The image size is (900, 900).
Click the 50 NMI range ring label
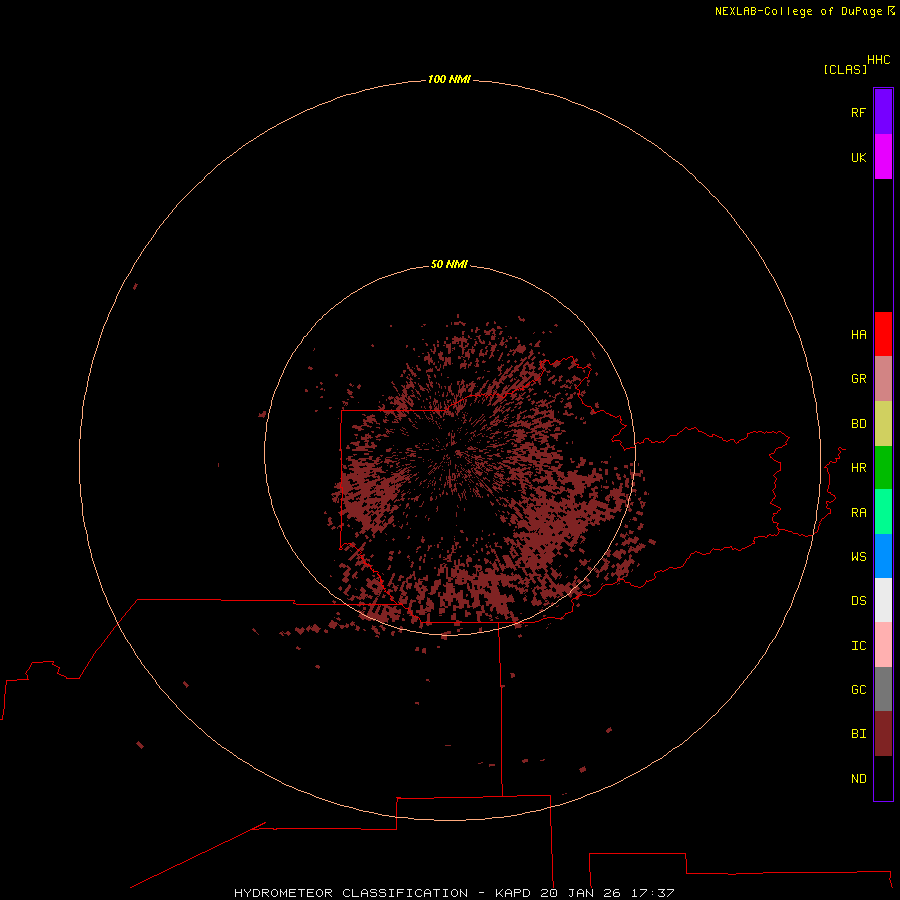pos(449,264)
